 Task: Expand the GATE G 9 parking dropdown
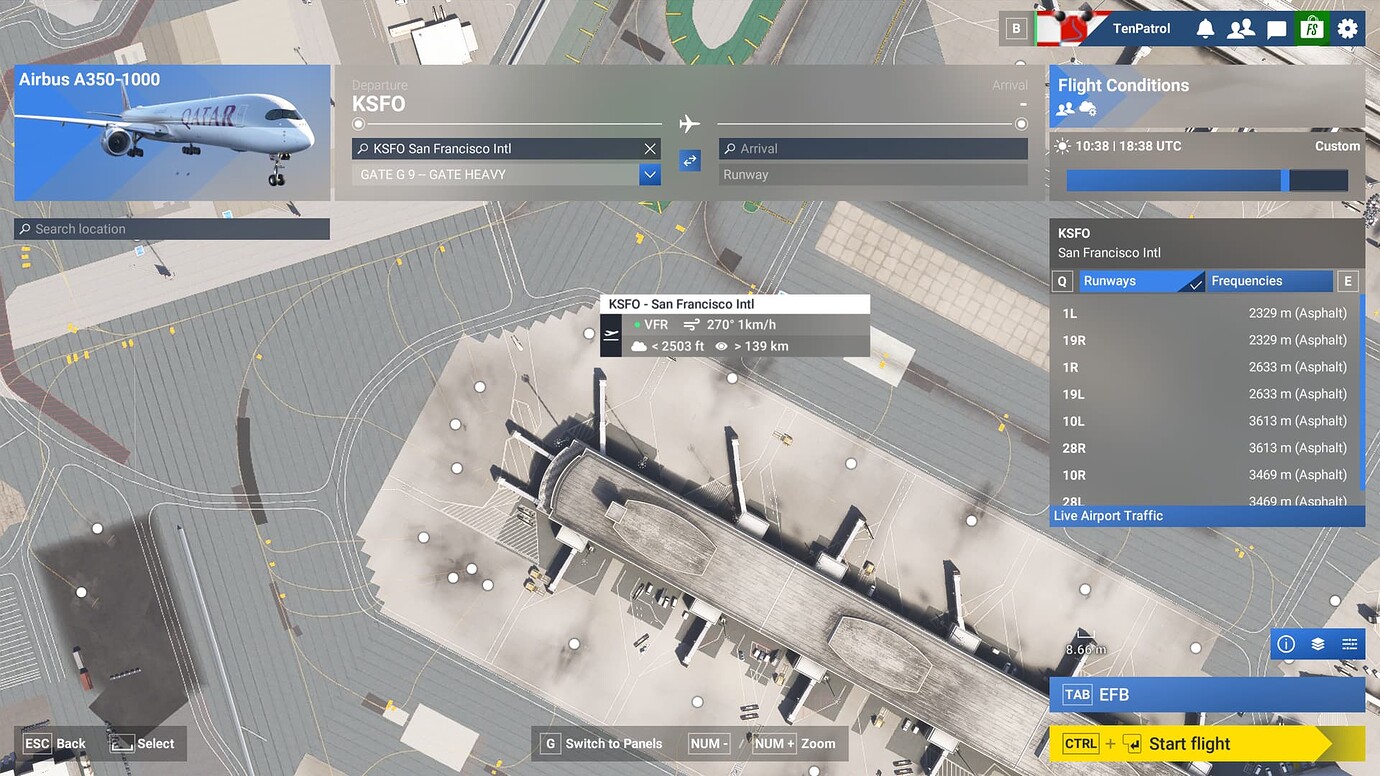650,175
